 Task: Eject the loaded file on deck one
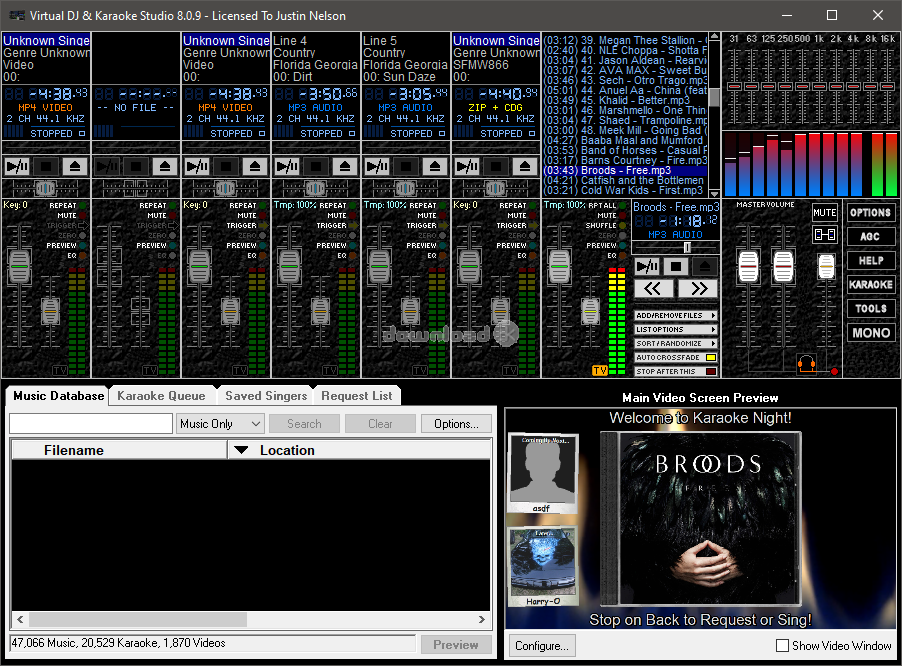74,165
